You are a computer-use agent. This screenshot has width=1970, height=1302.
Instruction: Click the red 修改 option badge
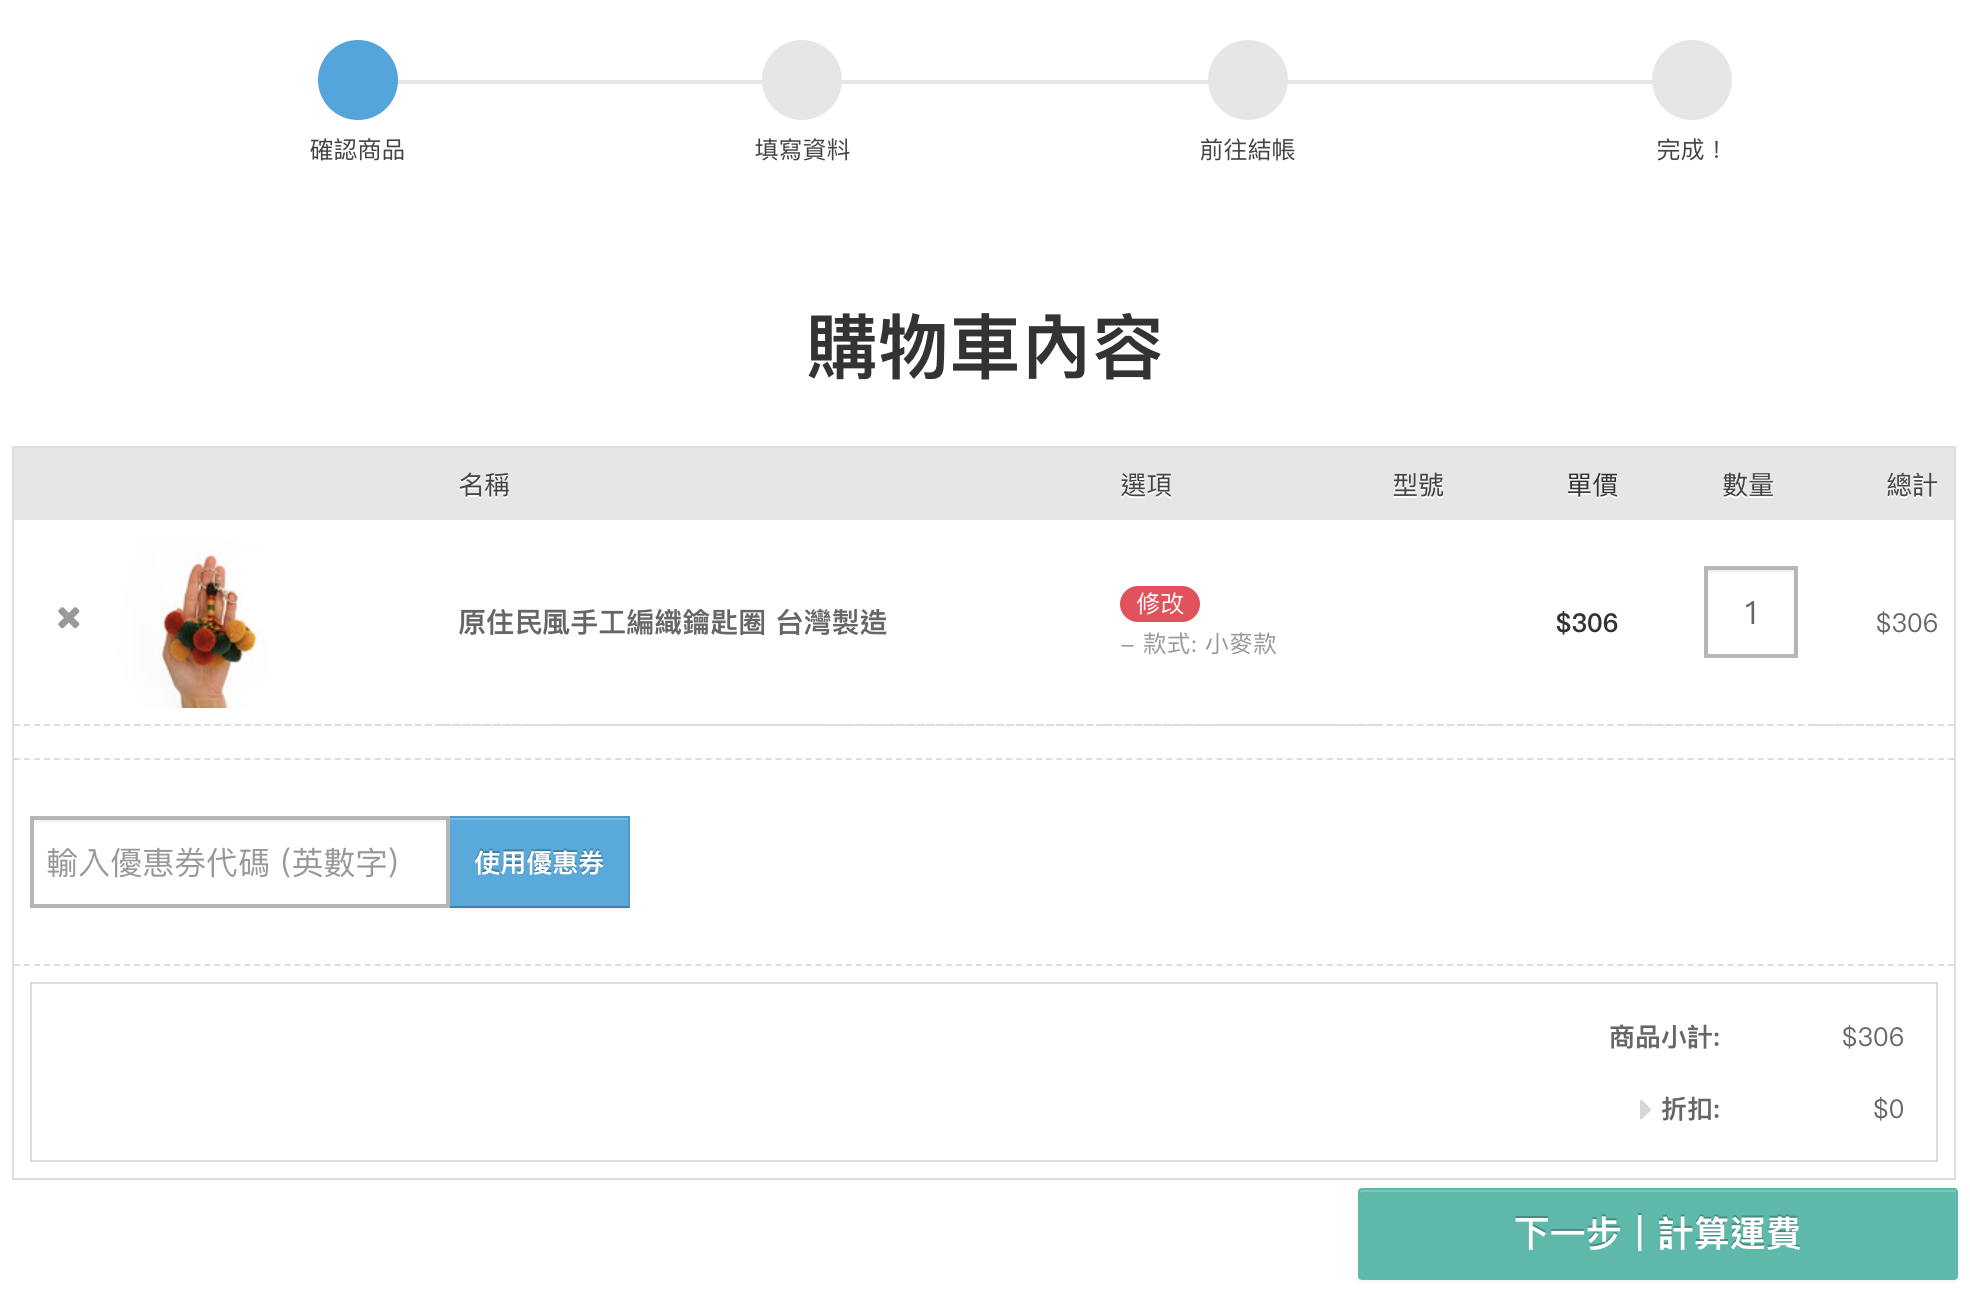1159,603
